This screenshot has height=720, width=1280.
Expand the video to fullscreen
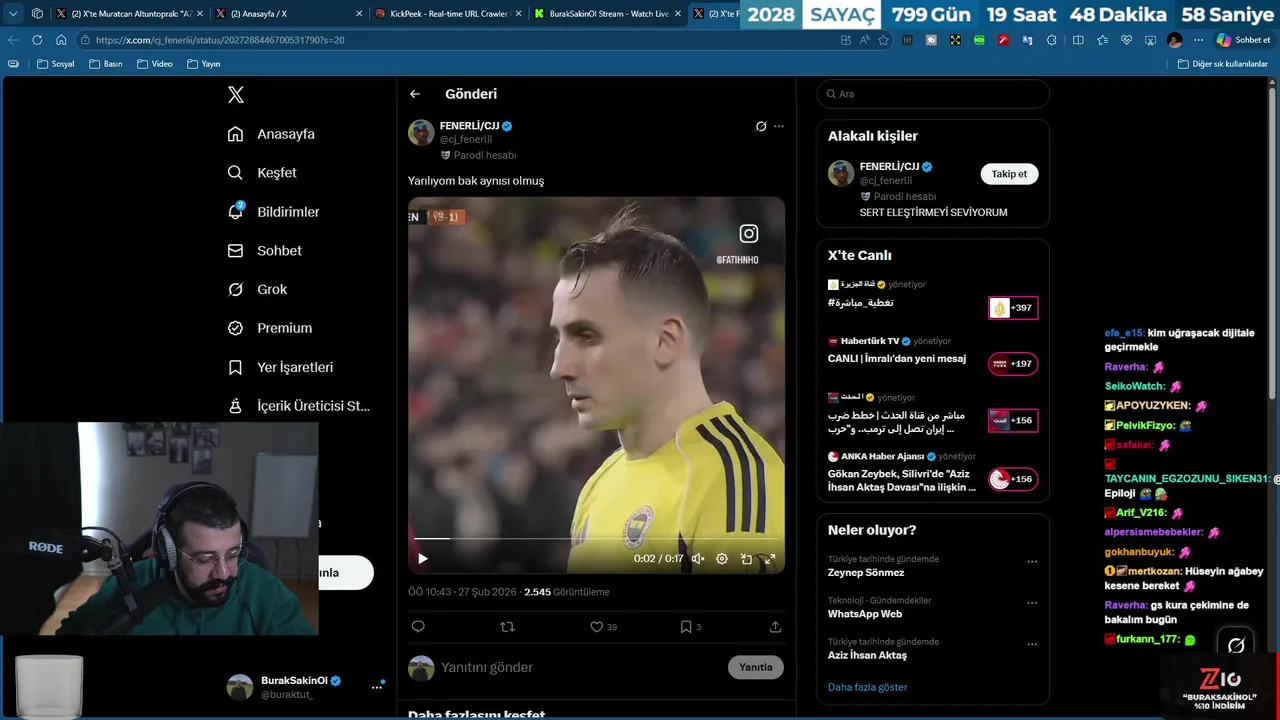[x=770, y=559]
